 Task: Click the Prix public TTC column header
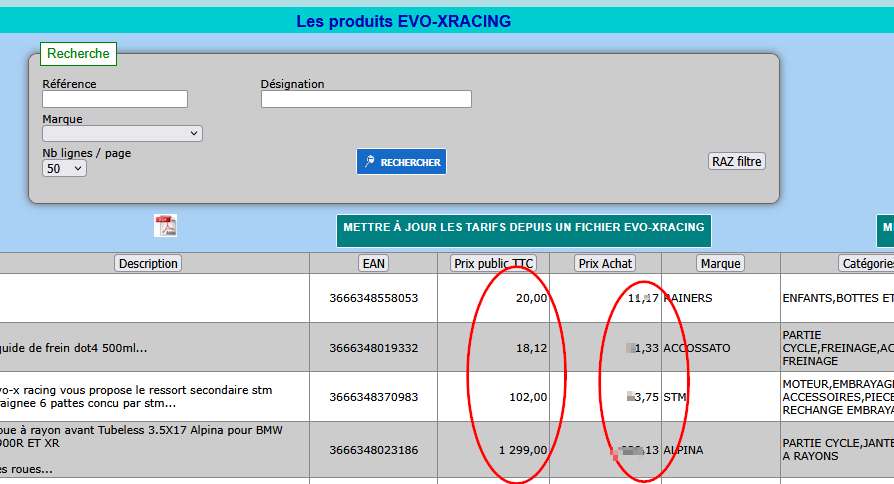click(493, 263)
